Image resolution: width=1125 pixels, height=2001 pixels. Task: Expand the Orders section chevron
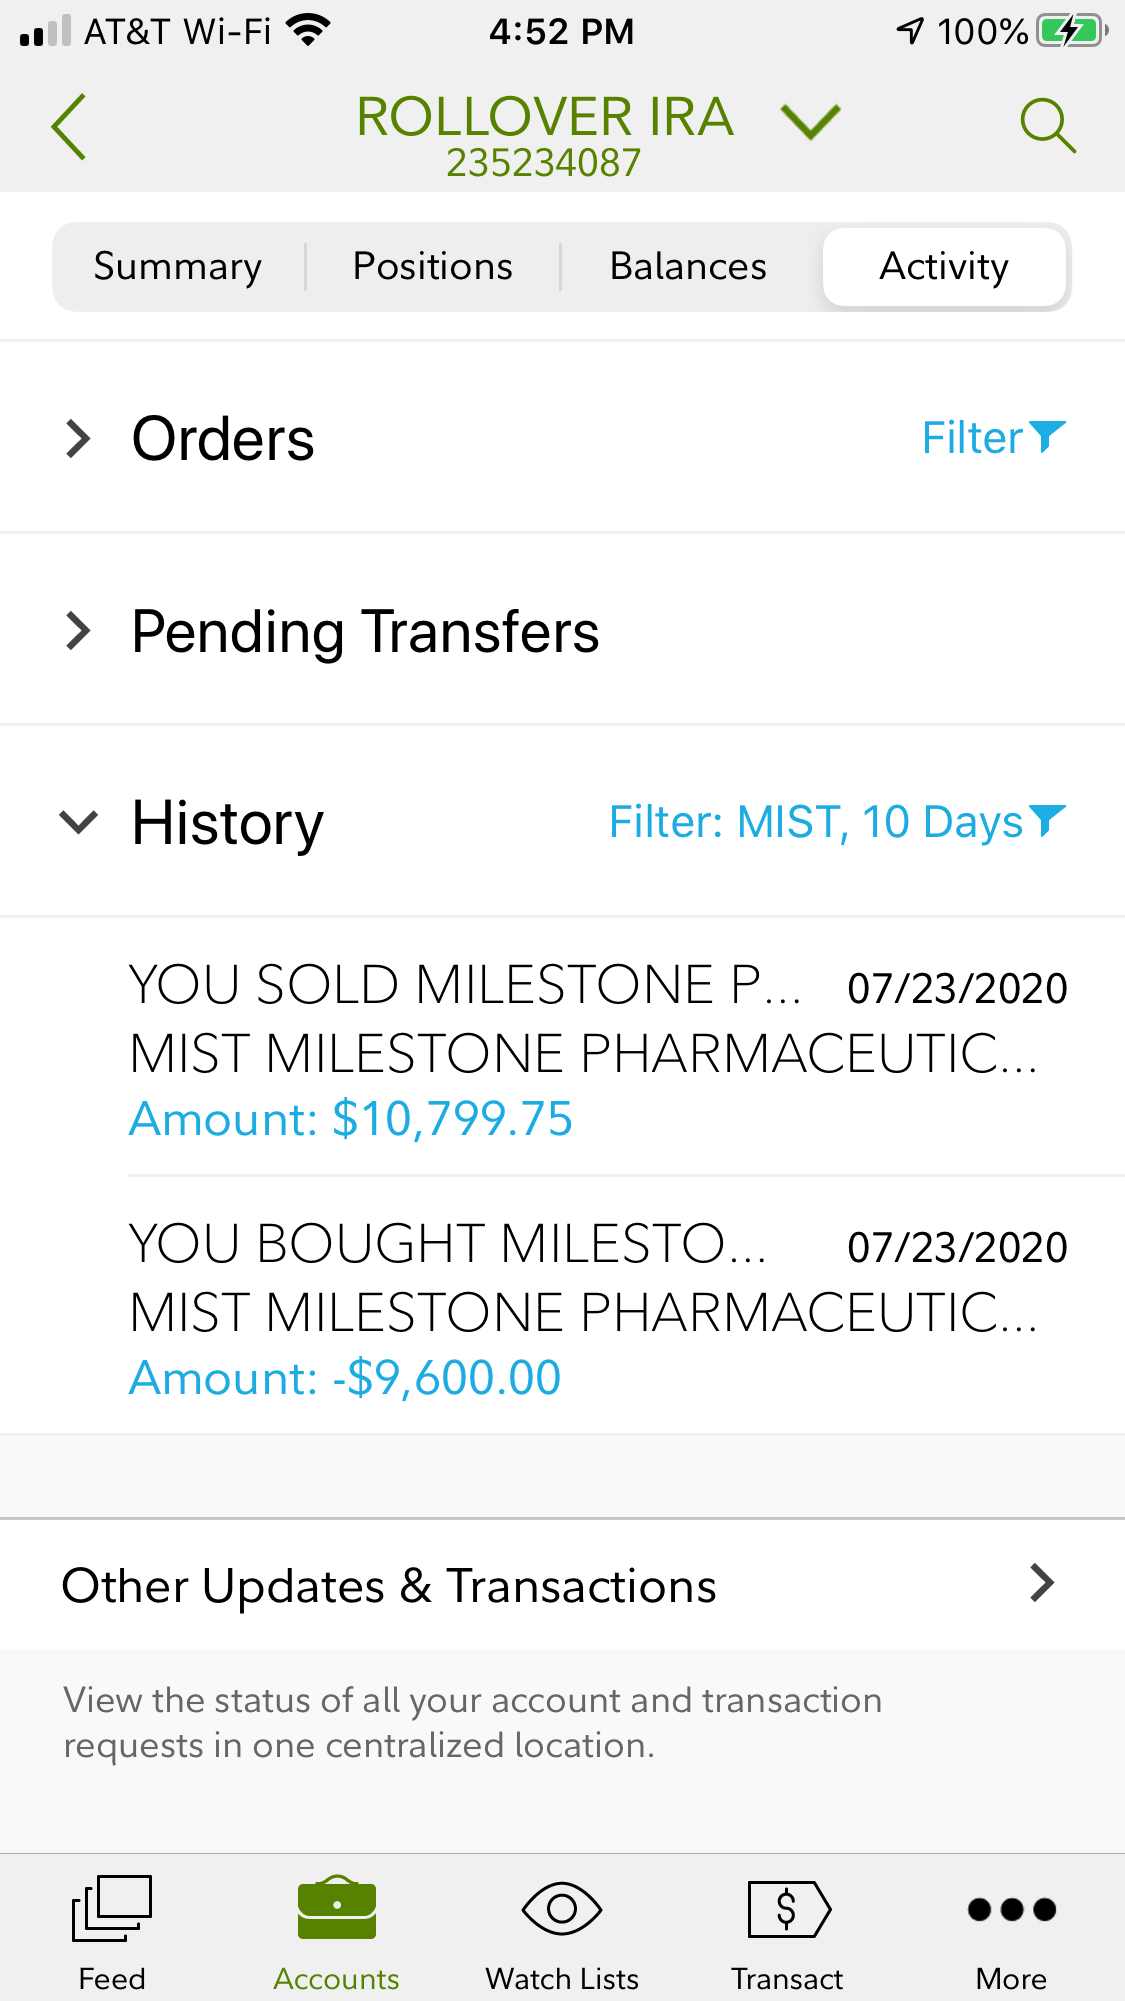78,438
